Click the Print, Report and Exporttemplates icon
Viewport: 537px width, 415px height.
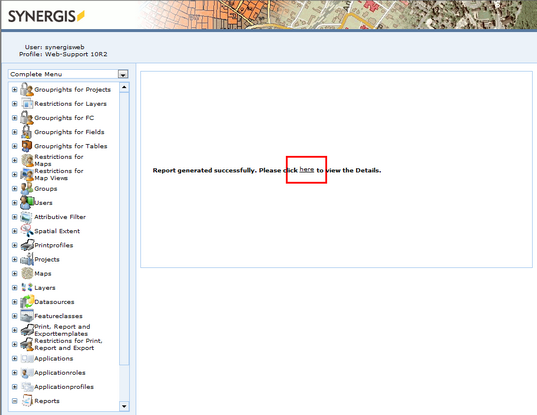(27, 330)
